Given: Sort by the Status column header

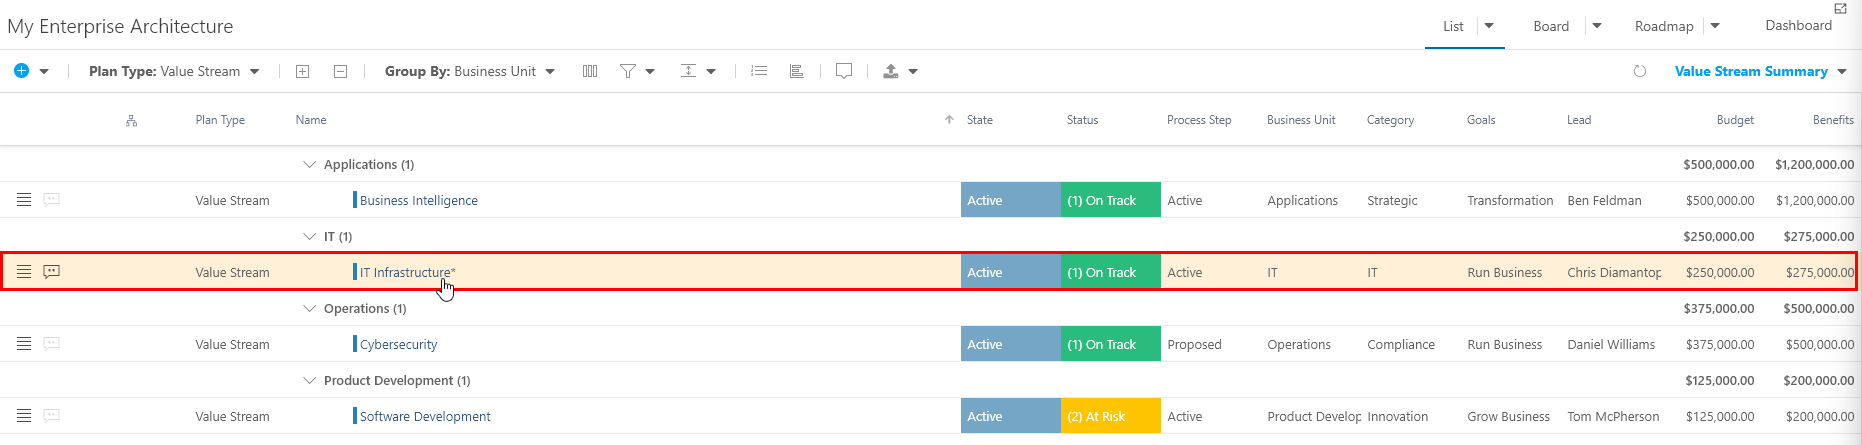Looking at the screenshot, I should [1082, 120].
